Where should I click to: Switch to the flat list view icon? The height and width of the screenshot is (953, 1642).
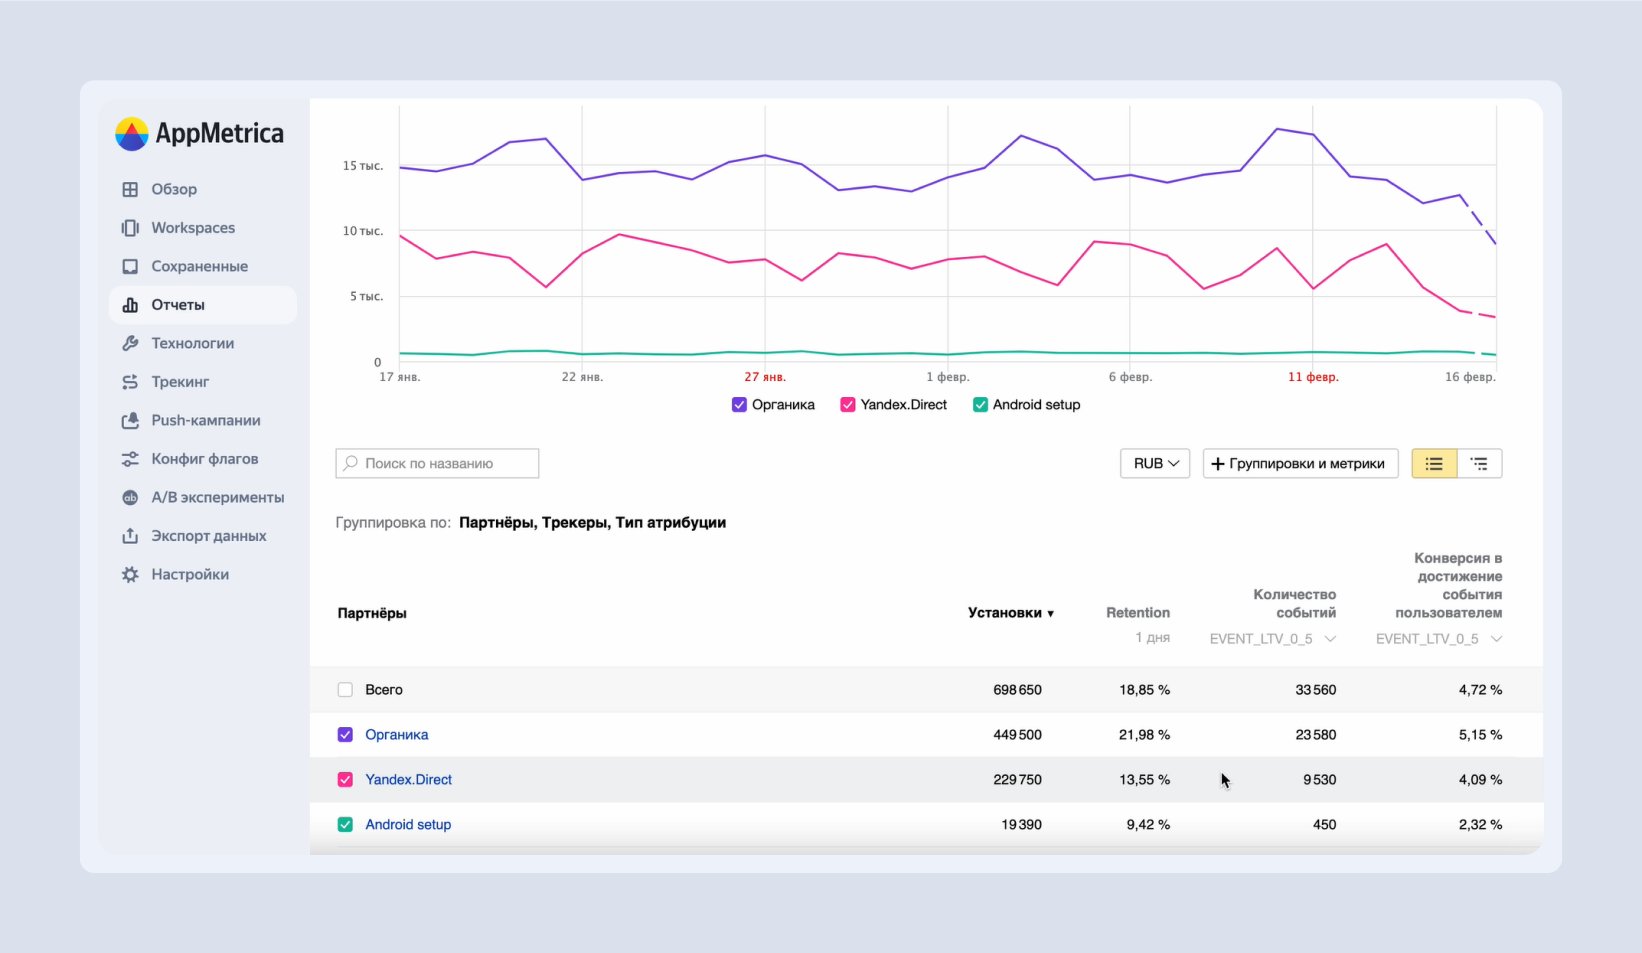(1434, 464)
